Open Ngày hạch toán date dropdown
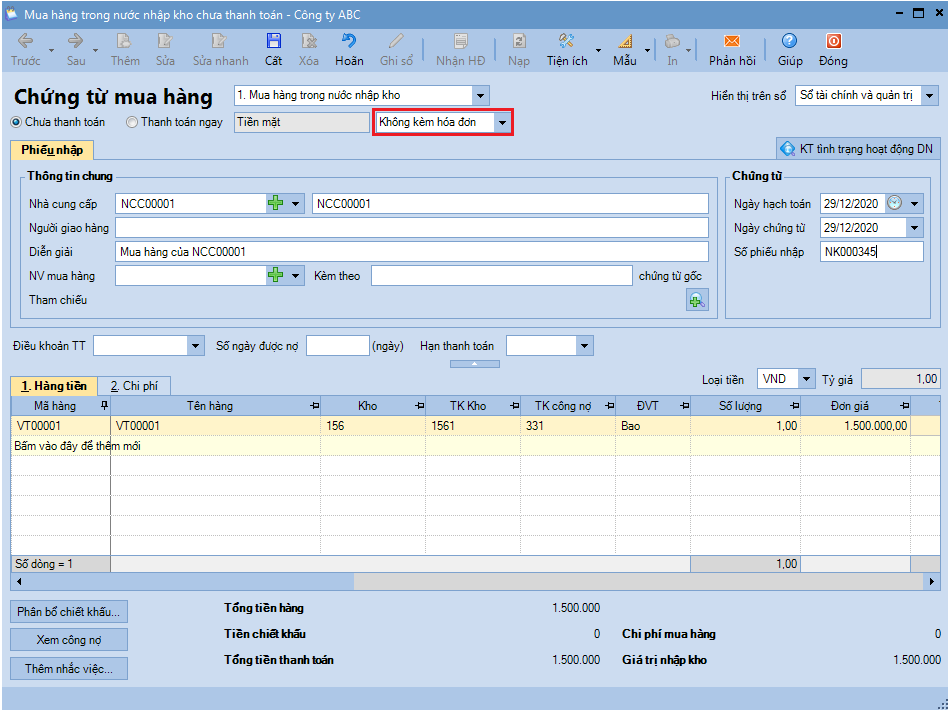Screen dimensions: 949x711 point(915,203)
